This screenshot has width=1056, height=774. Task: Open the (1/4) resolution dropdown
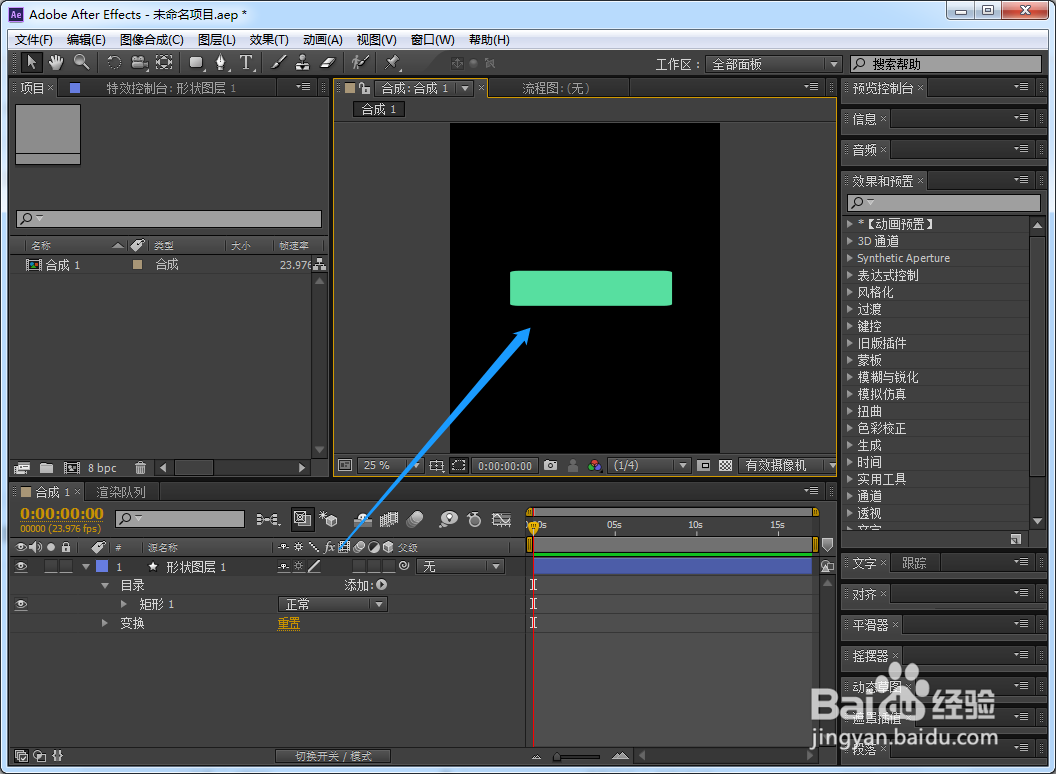coord(650,465)
